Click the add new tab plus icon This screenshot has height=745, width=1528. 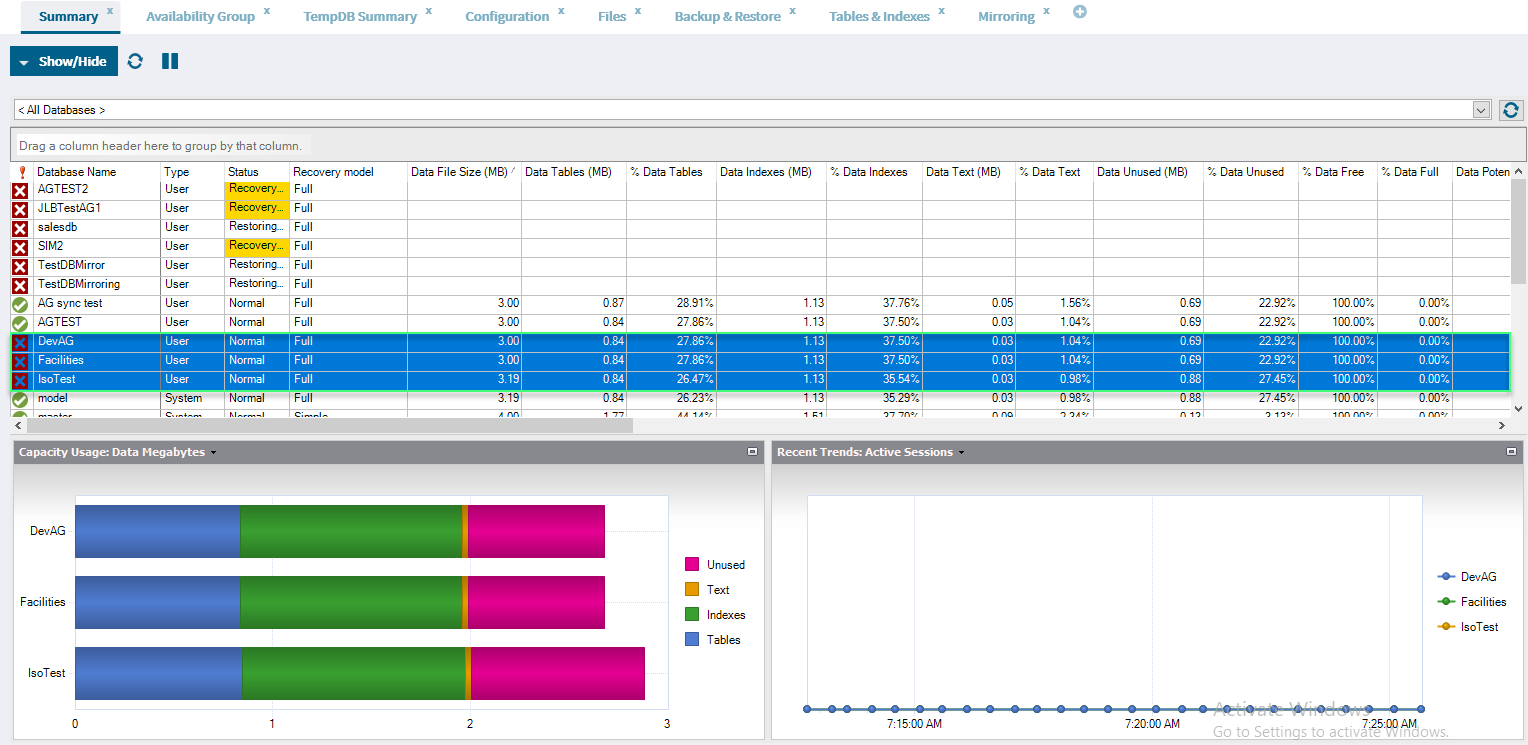point(1080,13)
